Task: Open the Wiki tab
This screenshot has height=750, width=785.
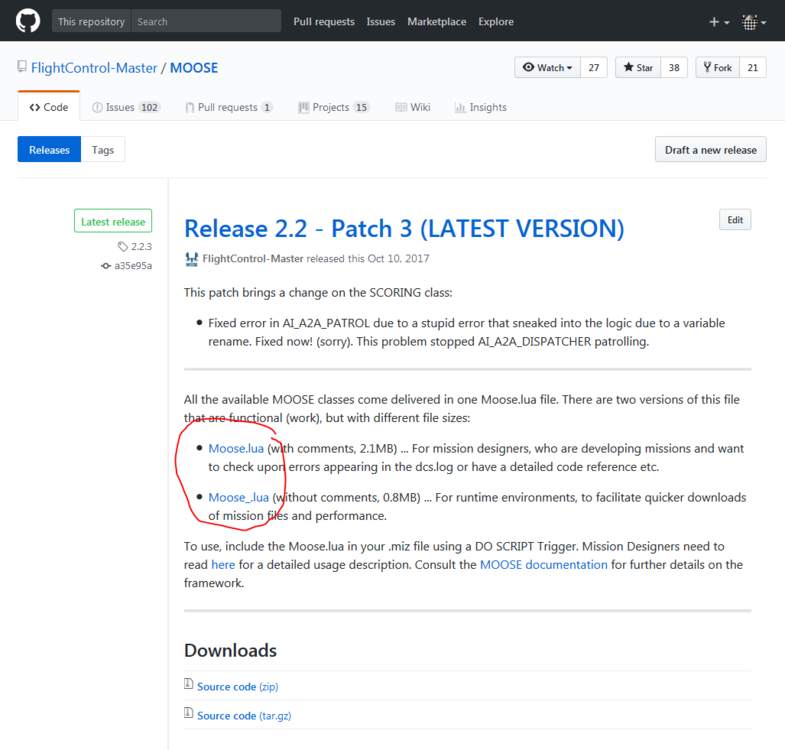Action: coord(413,107)
